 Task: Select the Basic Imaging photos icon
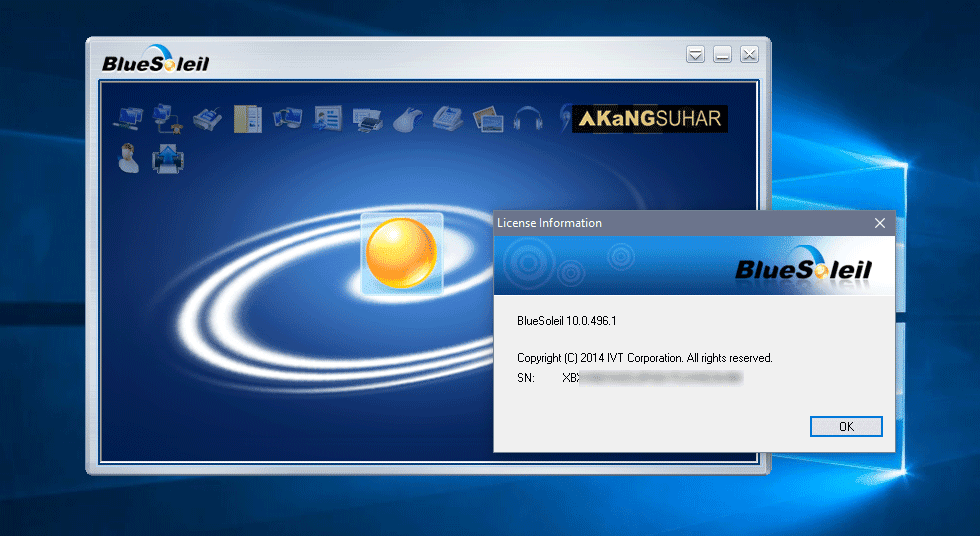coord(488,118)
